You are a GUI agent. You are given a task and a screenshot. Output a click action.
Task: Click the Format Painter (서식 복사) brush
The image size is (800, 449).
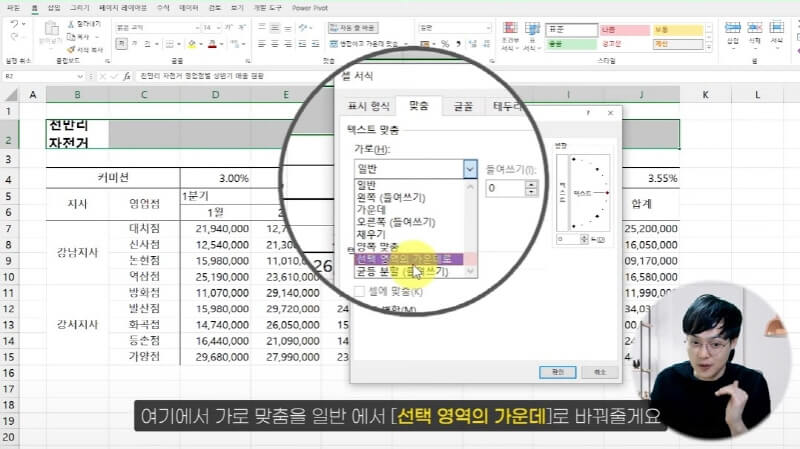71,49
